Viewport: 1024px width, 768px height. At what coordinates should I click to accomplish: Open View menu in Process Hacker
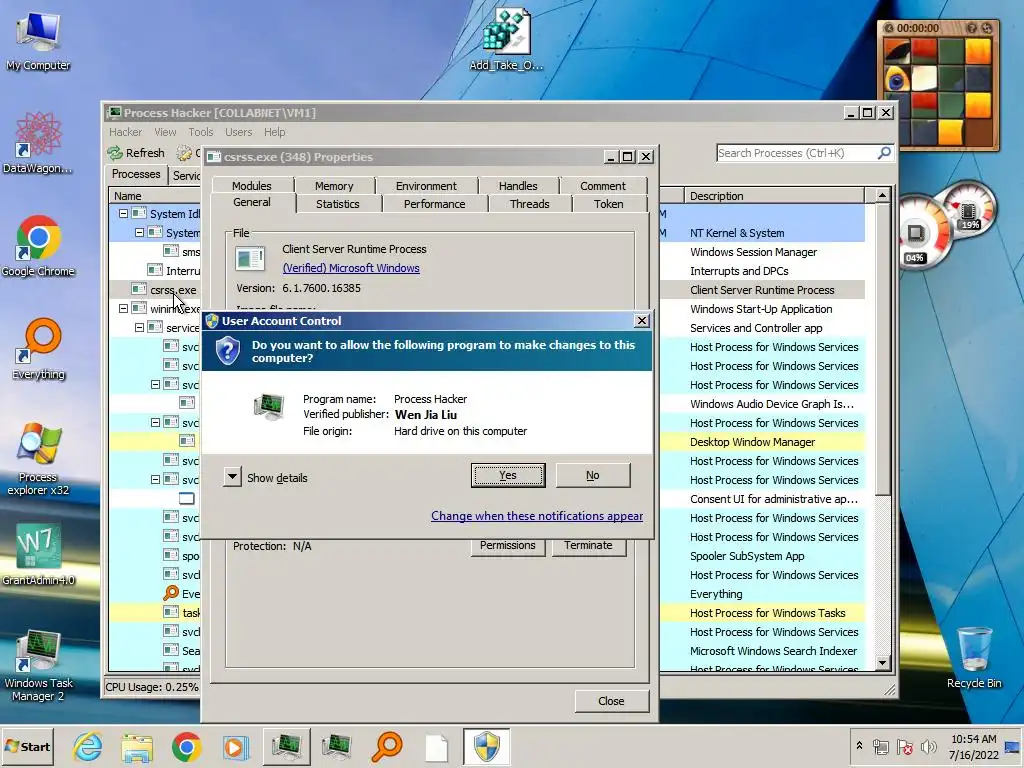(165, 132)
